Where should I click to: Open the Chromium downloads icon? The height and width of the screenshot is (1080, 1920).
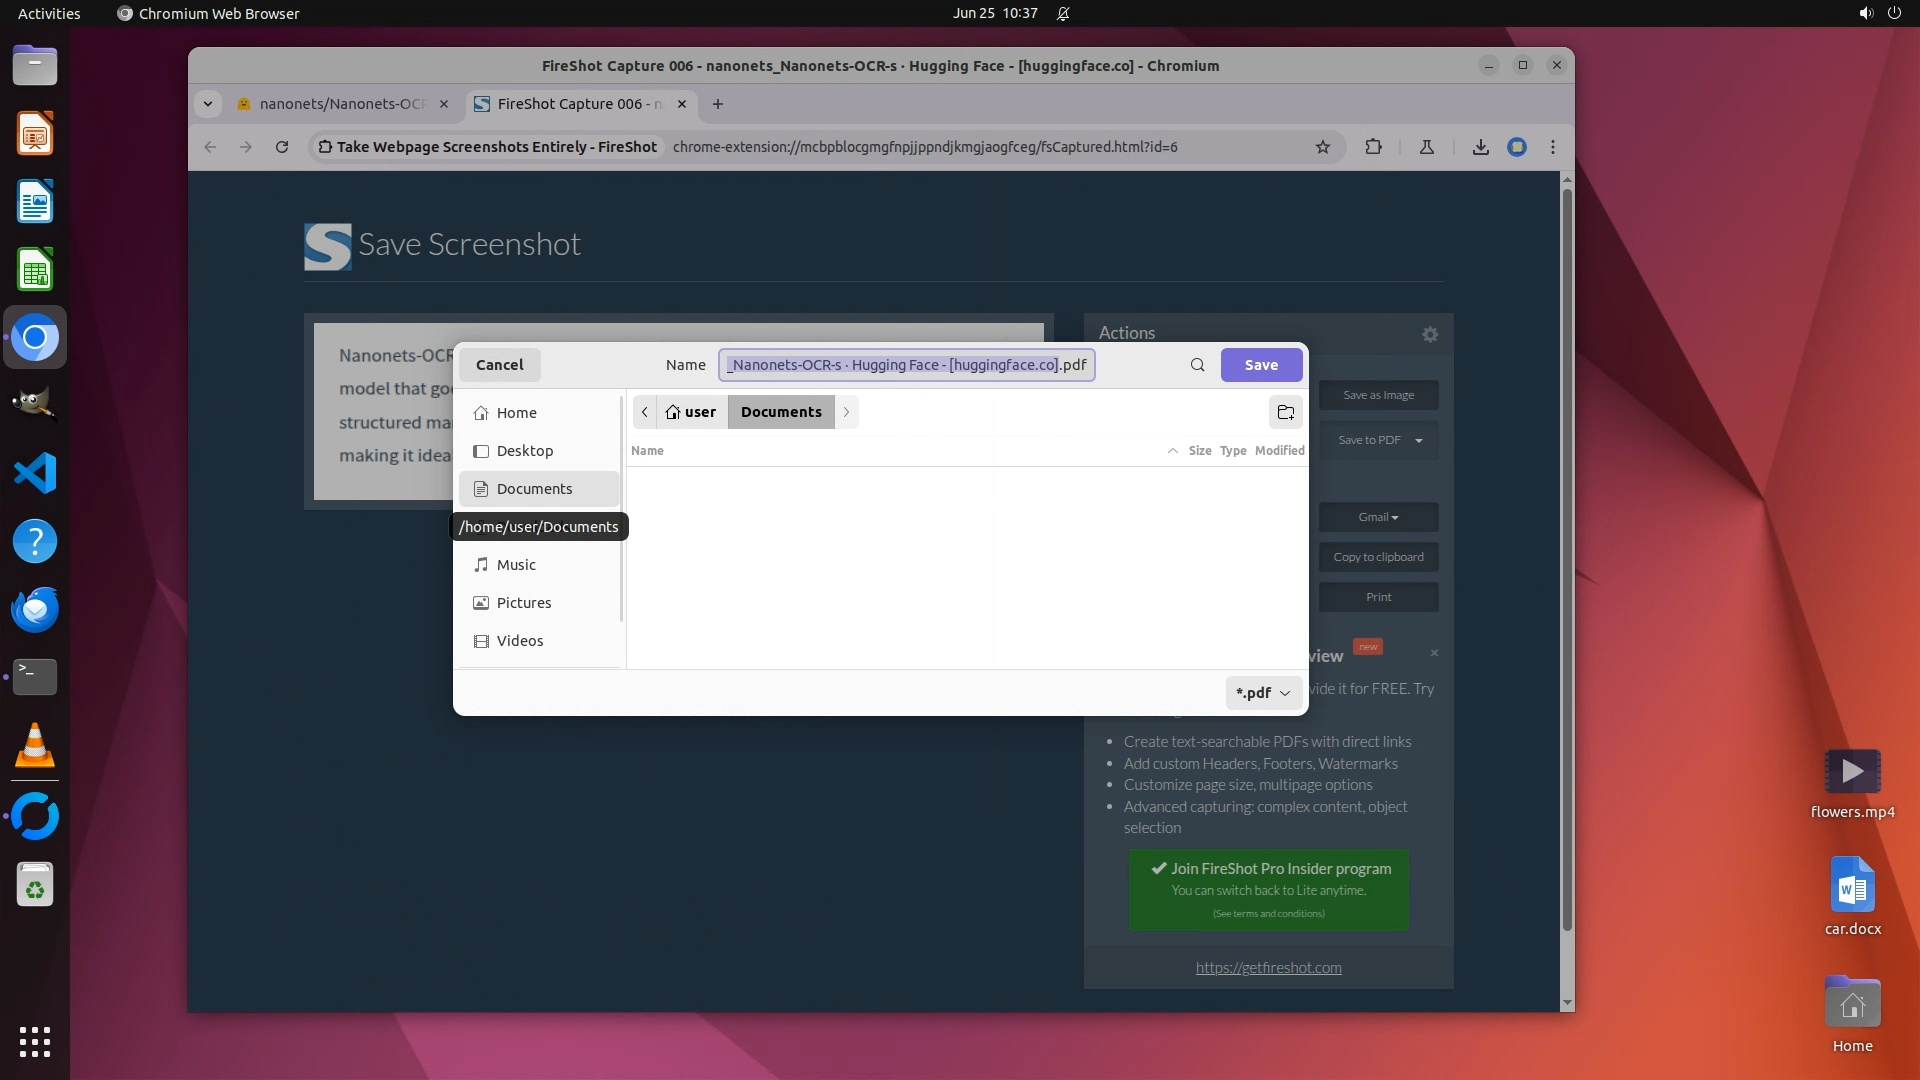[x=1480, y=147]
